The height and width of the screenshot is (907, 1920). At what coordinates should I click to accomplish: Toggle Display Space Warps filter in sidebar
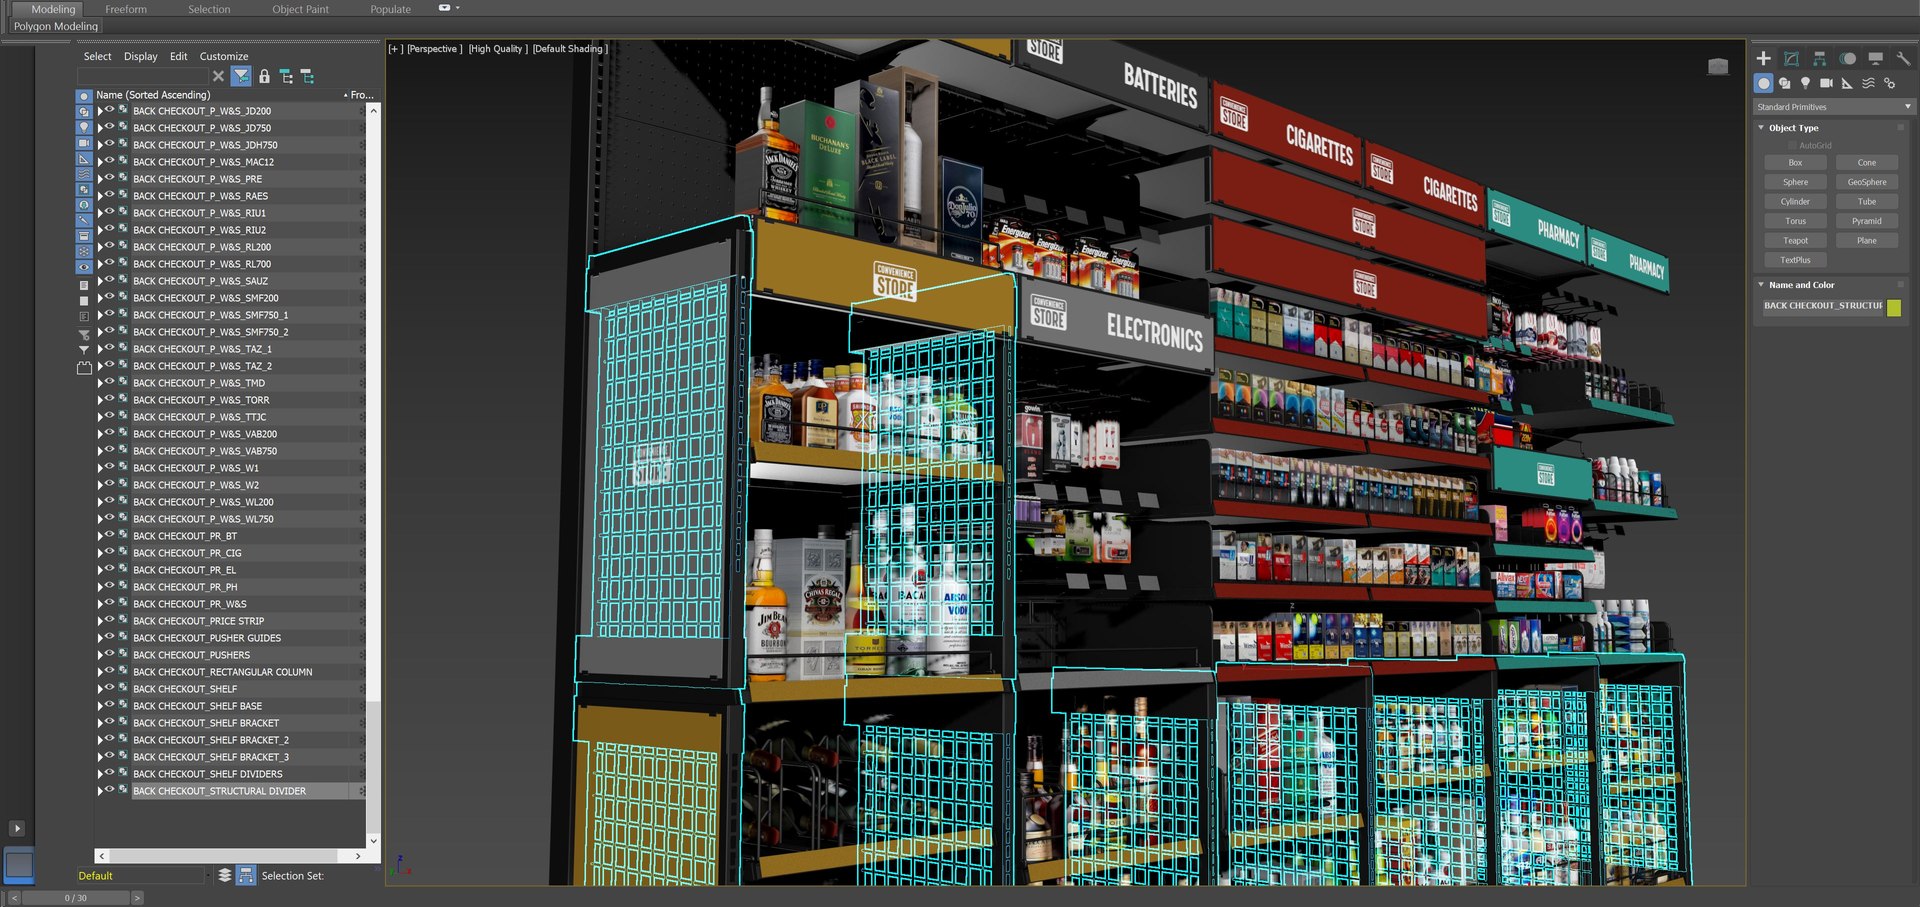click(84, 174)
